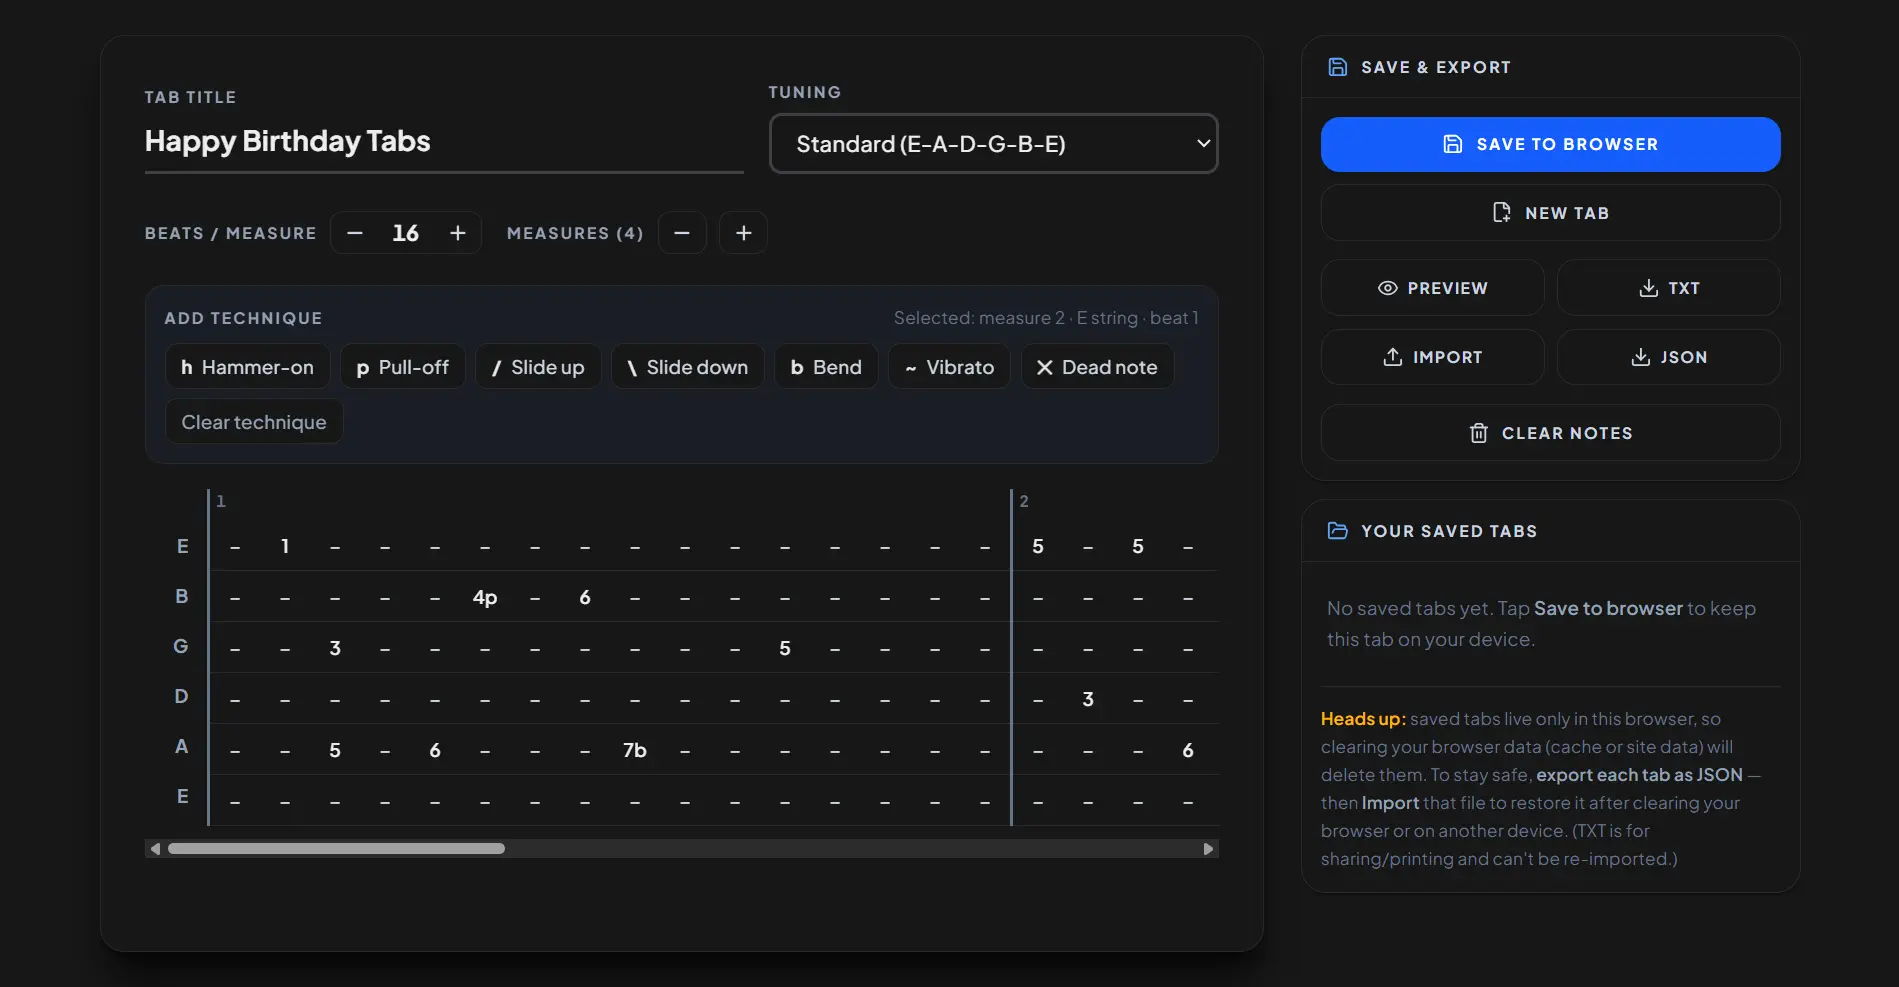Image resolution: width=1899 pixels, height=987 pixels.
Task: Import a tab file
Action: point(1432,357)
